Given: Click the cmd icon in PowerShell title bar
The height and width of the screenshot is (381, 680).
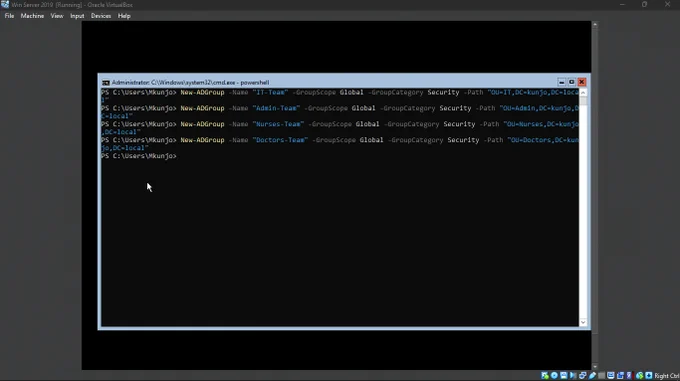Looking at the screenshot, I should coord(106,82).
